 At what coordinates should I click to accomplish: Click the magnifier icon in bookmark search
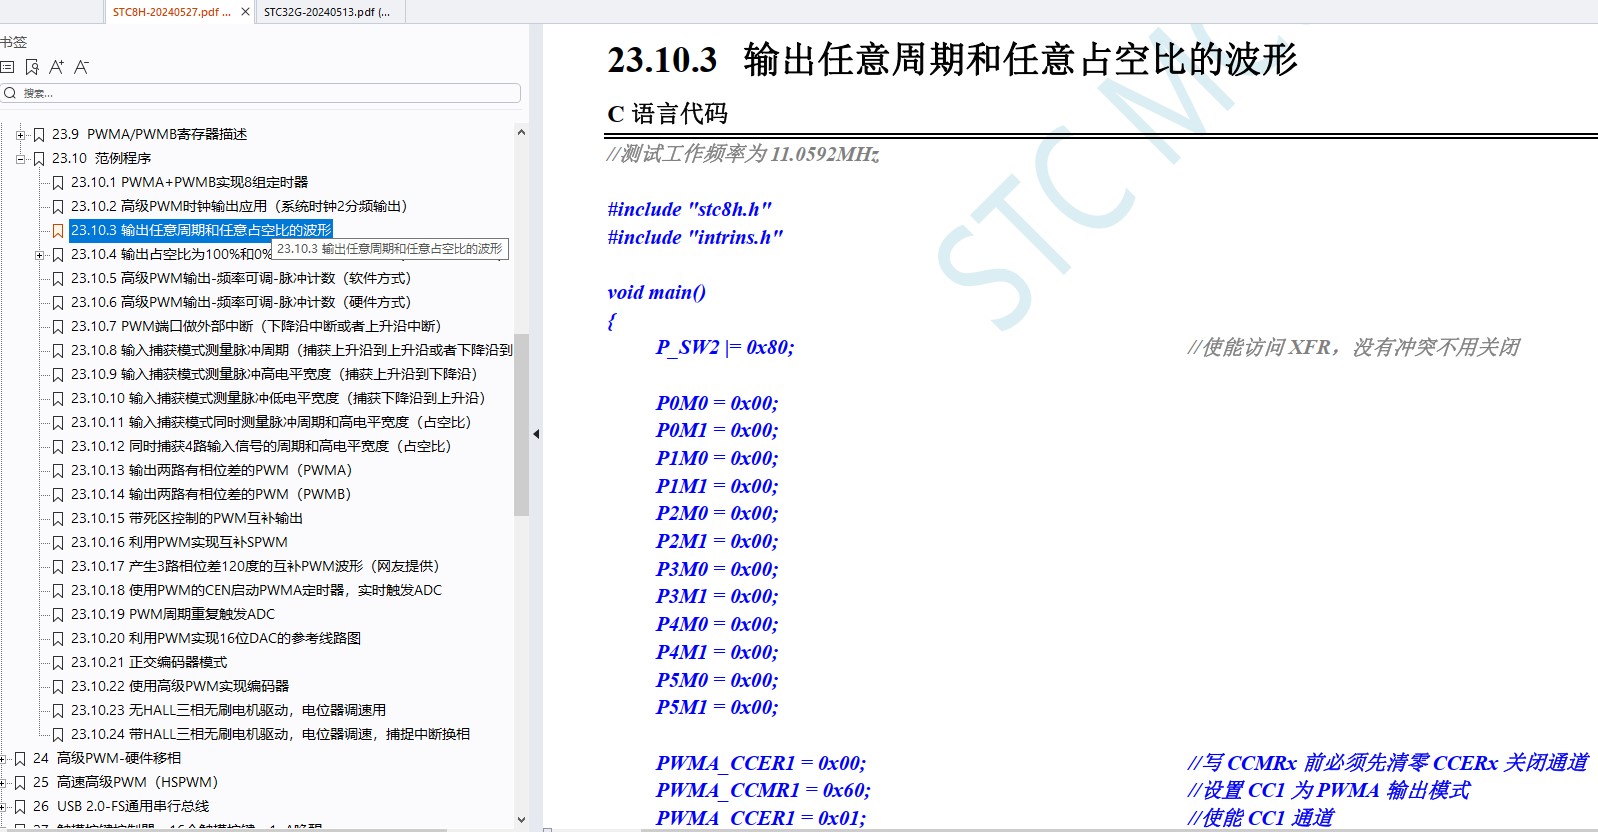coord(10,93)
